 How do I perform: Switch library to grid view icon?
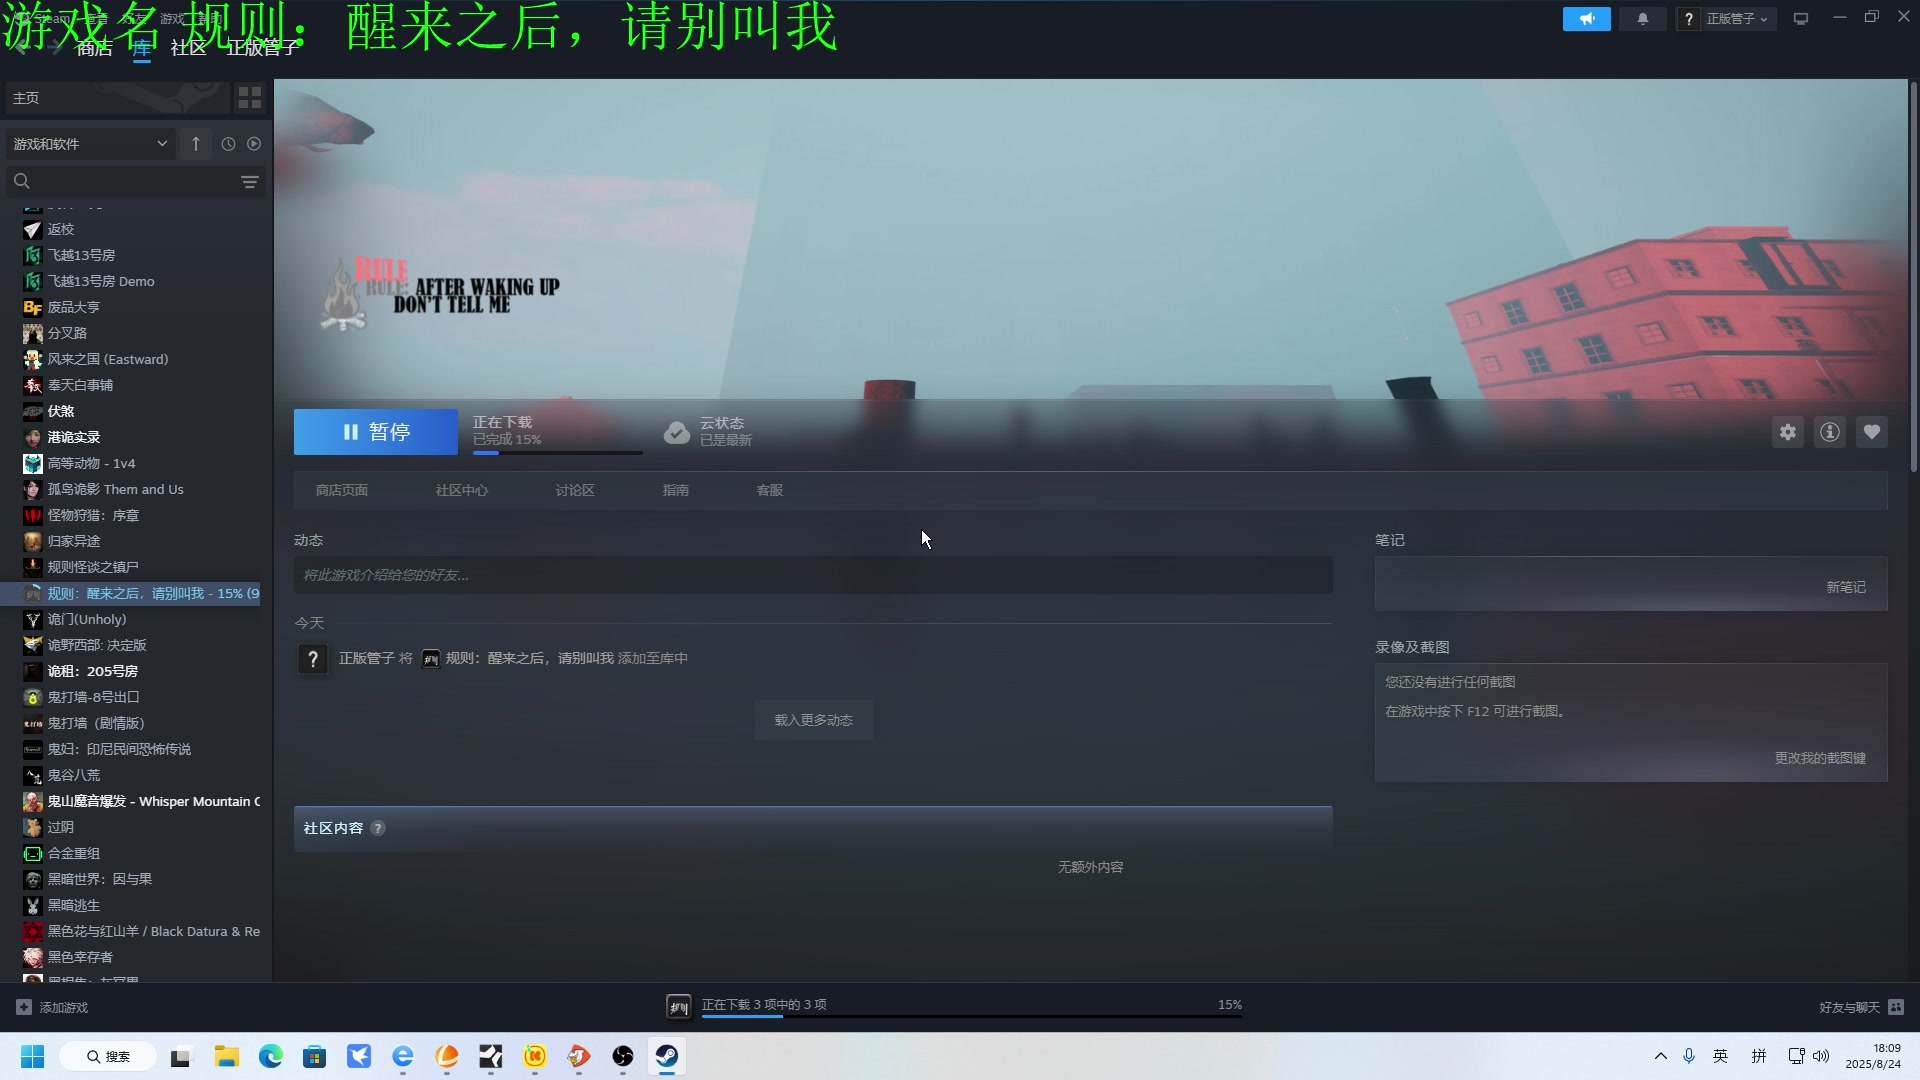point(250,98)
